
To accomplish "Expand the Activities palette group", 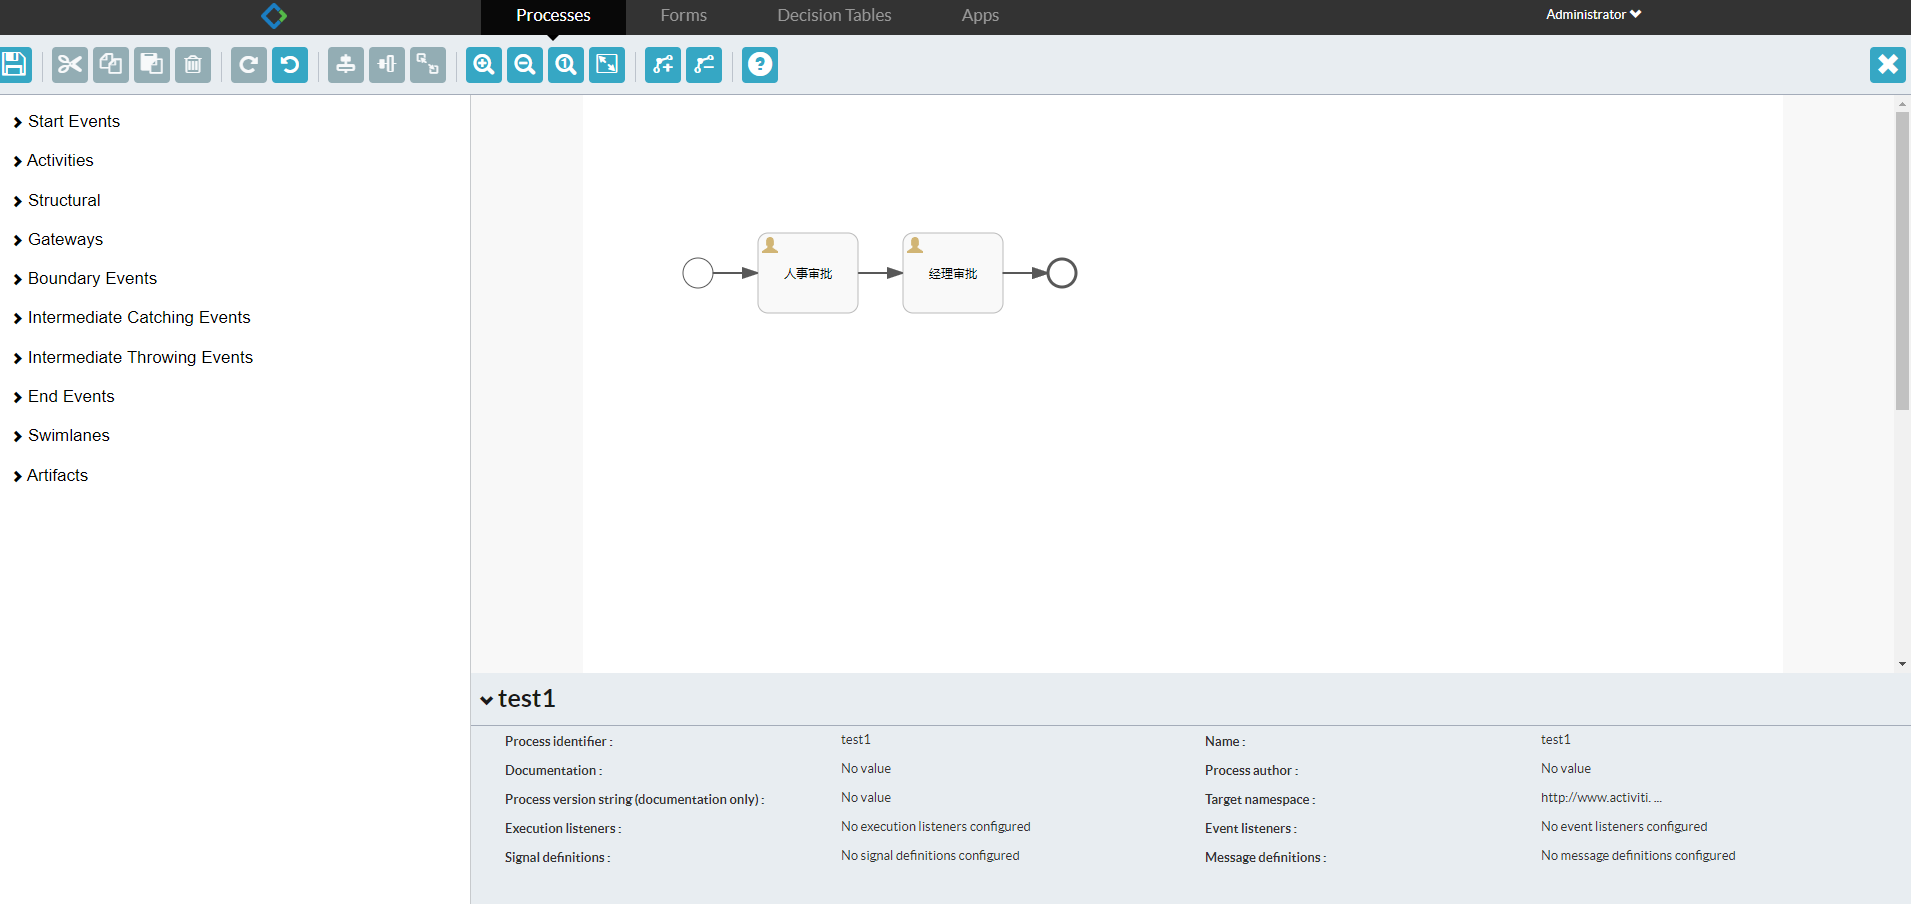I will [53, 161].
